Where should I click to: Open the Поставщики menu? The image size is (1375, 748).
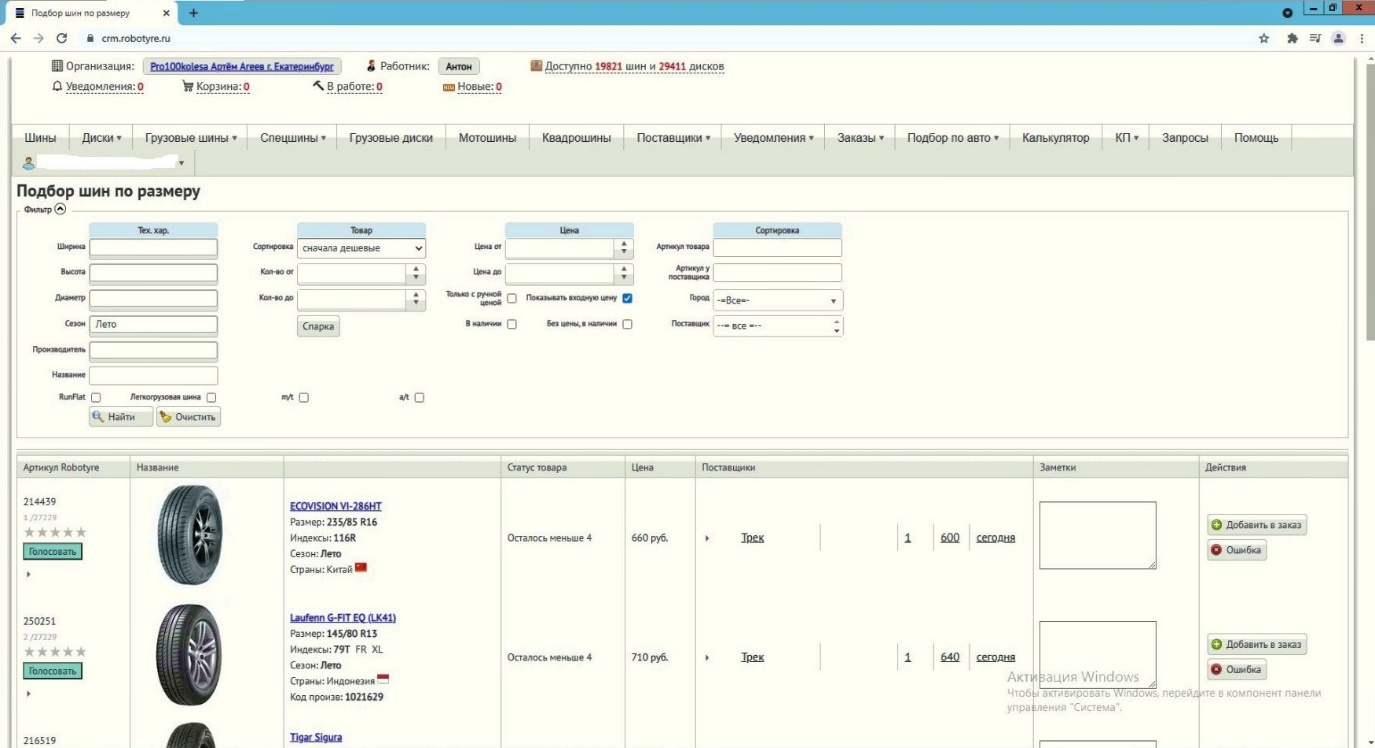pyautogui.click(x=673, y=138)
